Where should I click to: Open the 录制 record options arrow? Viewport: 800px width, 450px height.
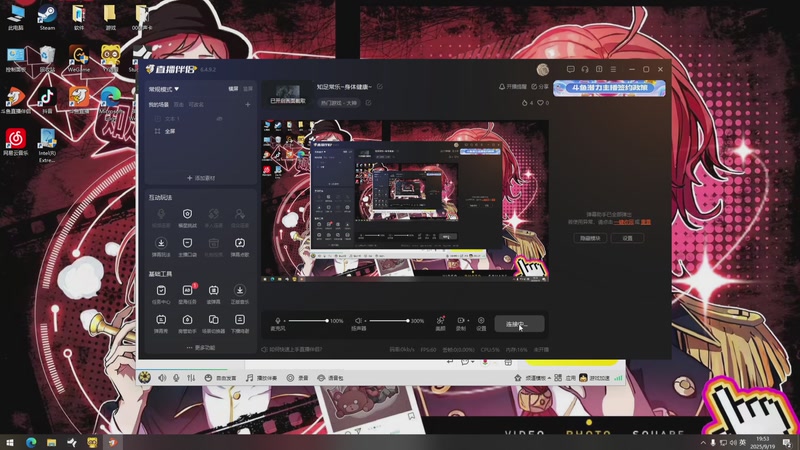[468, 320]
